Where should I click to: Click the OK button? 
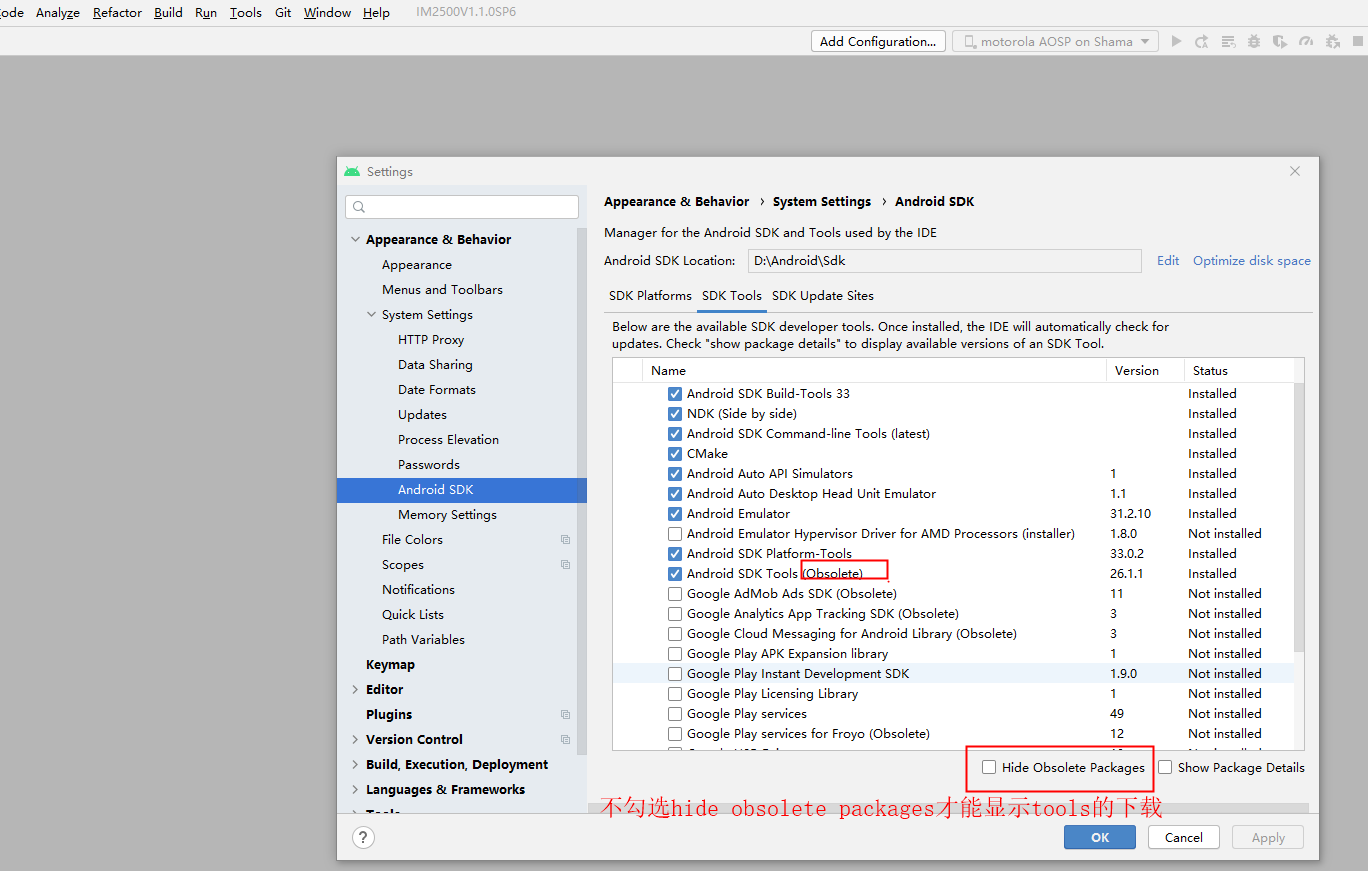1100,838
